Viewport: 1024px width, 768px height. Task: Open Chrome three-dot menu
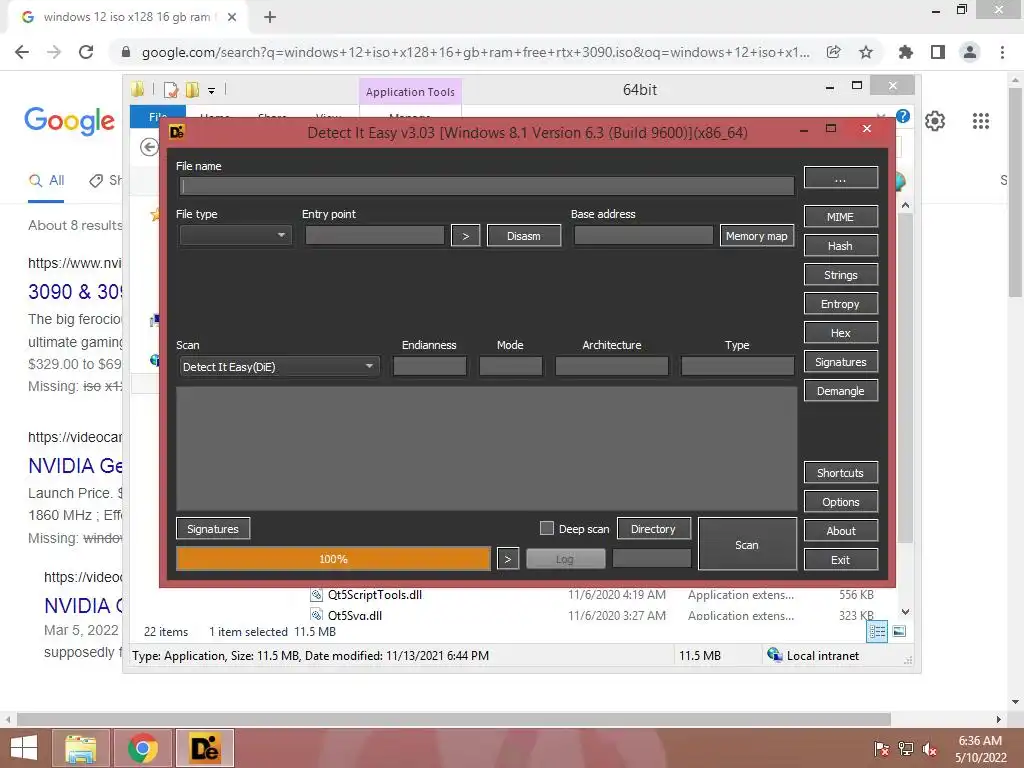[1002, 52]
